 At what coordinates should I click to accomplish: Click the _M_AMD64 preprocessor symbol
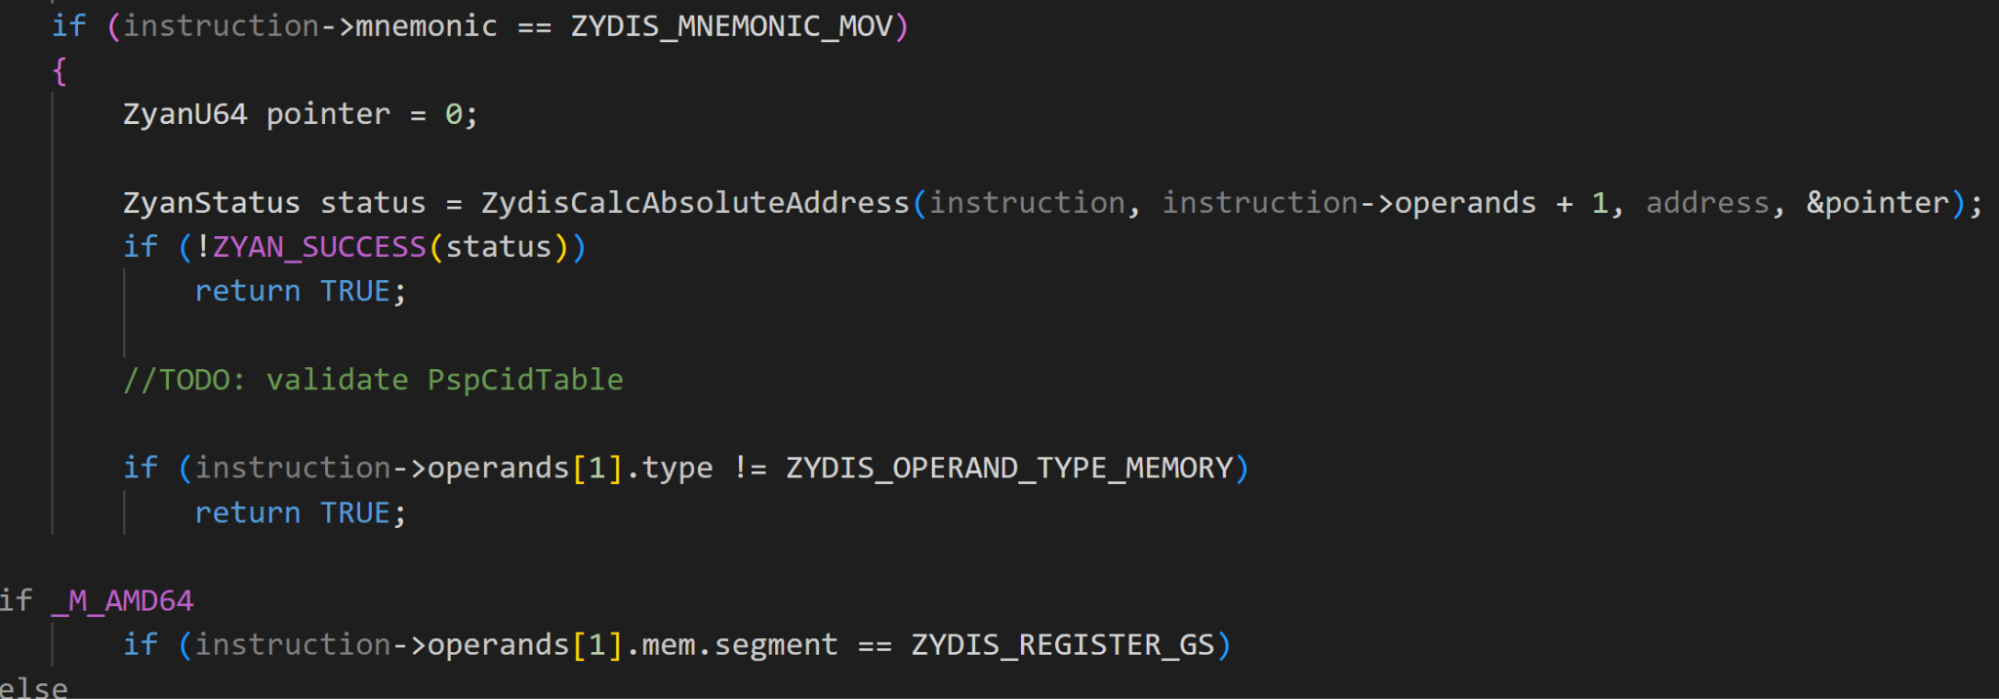point(122,601)
